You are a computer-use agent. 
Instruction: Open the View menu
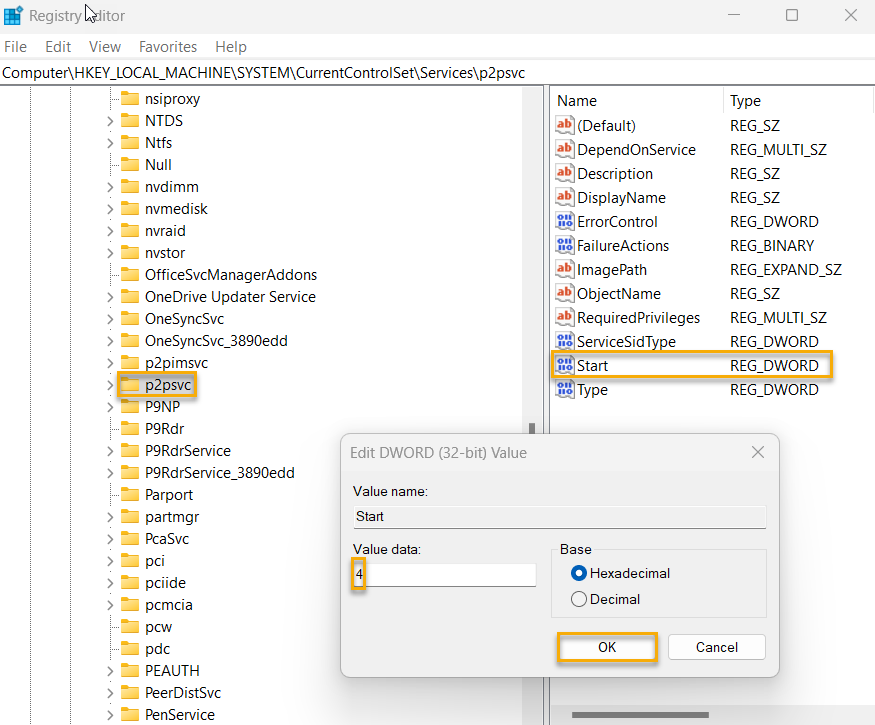coord(104,46)
